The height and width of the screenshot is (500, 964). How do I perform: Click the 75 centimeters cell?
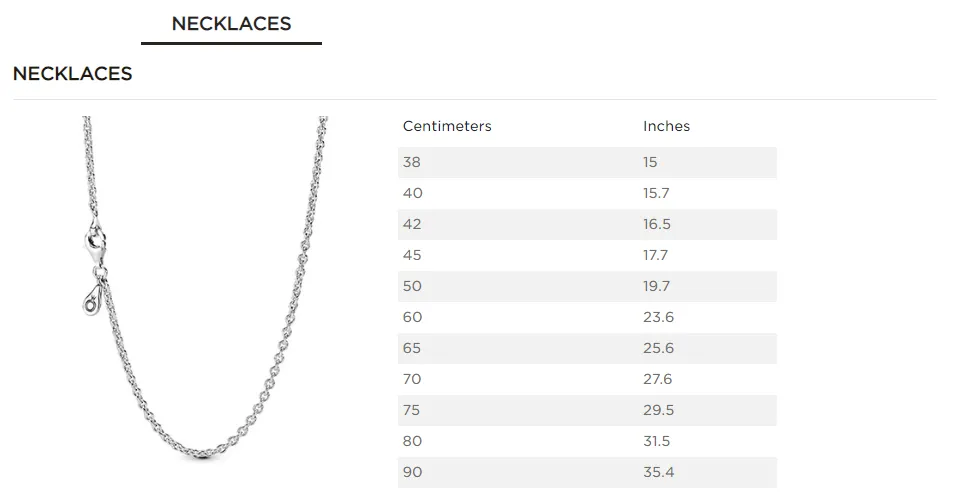pyautogui.click(x=412, y=410)
